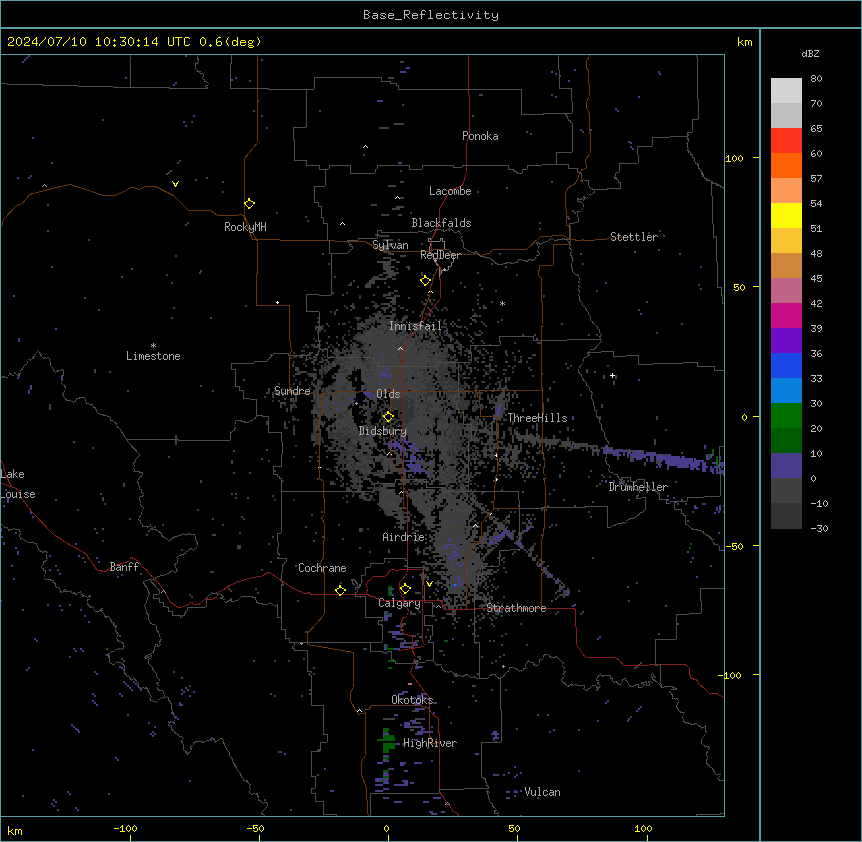Click the Cochrane city label
862x842 pixels.
[x=322, y=568]
